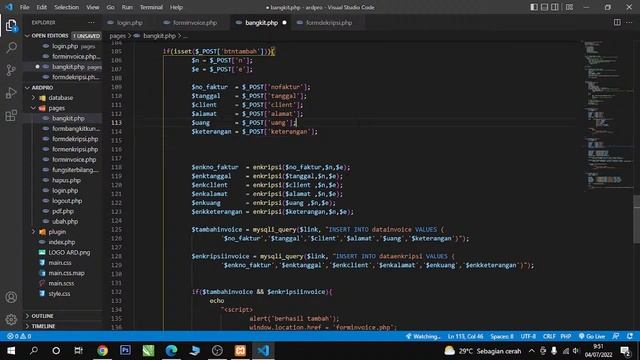The image size is (640, 360).
Task: Open editor more actions ellipsis
Action: tap(629, 22)
